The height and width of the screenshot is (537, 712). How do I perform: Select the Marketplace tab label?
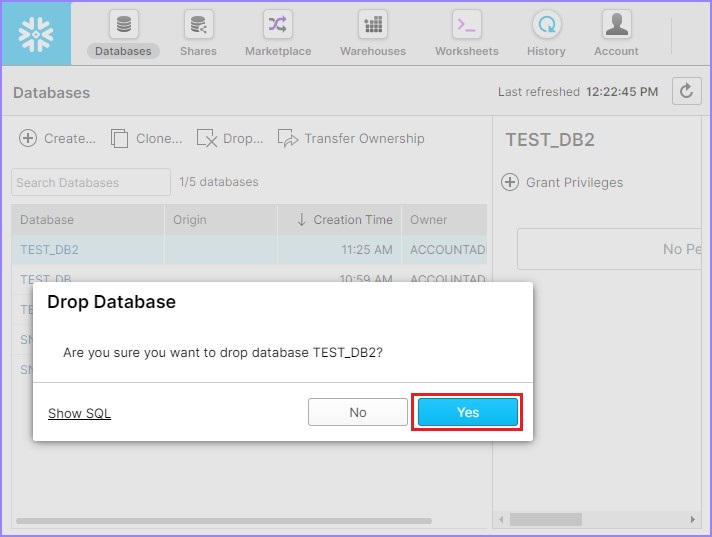coord(278,51)
